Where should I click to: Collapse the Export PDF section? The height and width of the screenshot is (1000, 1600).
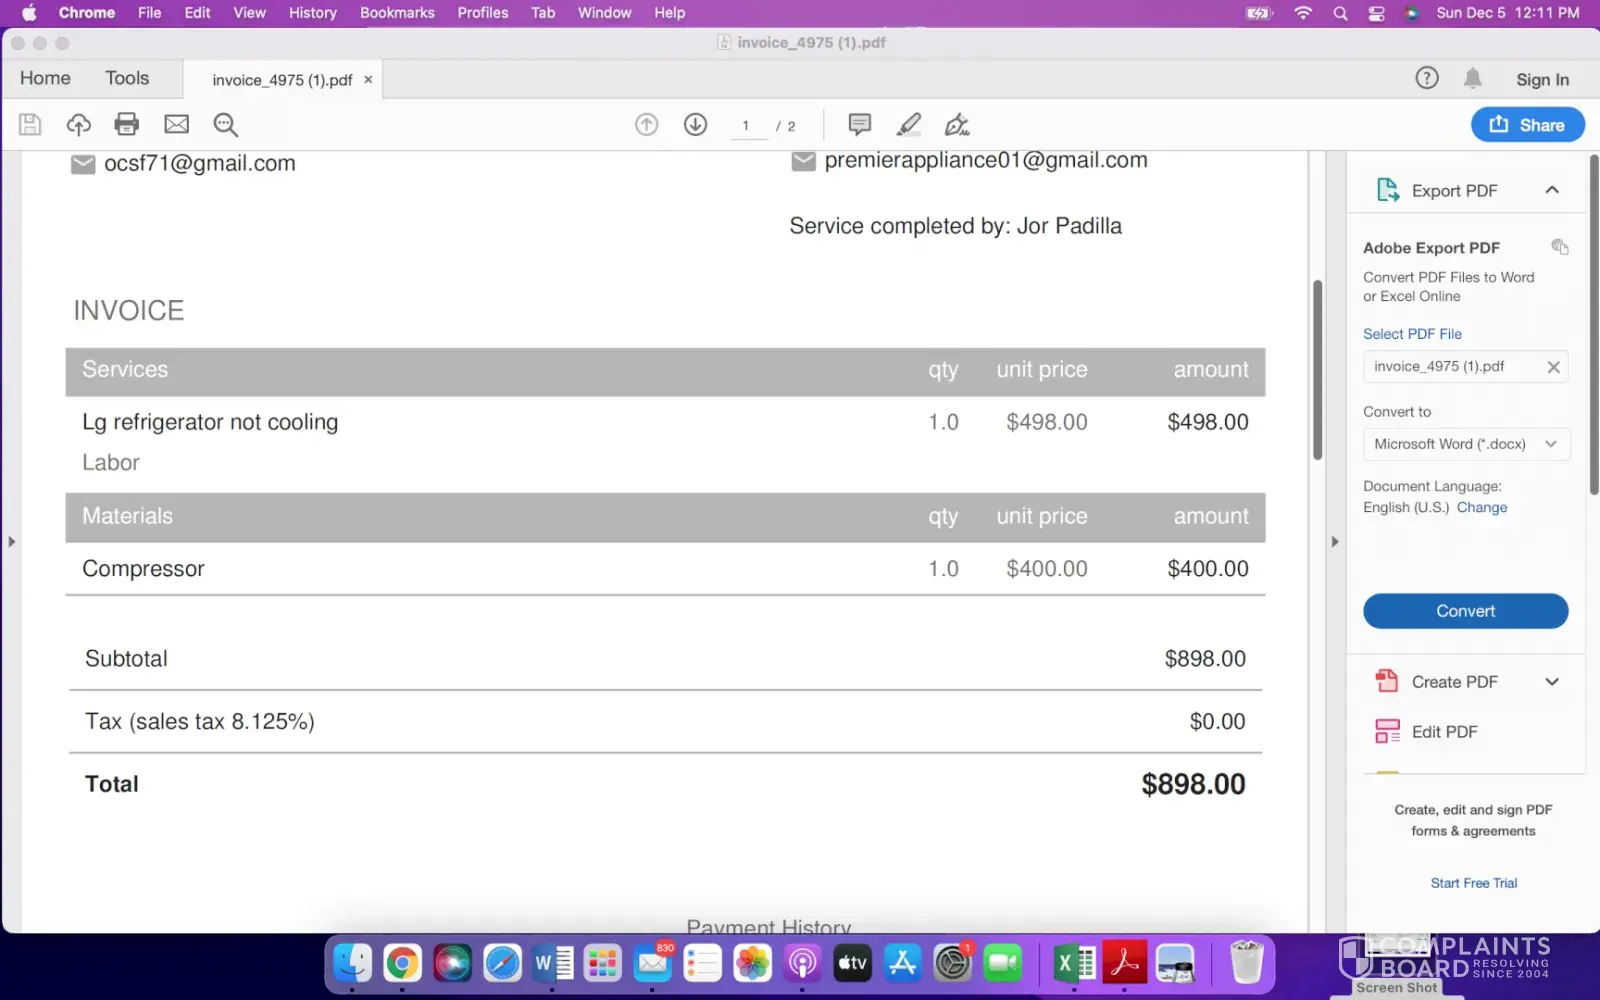pyautogui.click(x=1551, y=190)
